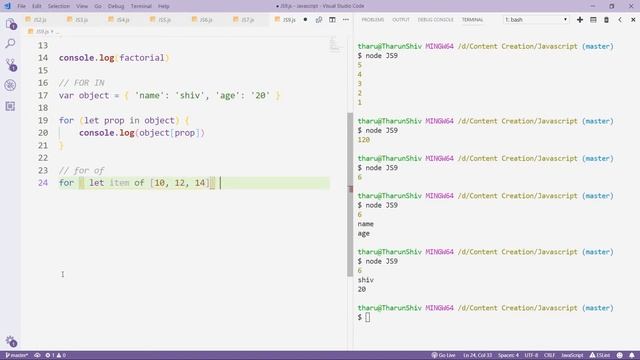Open the Extensions view in activity bar
Image resolution: width=640 pixels, height=360 pixels.
11,106
